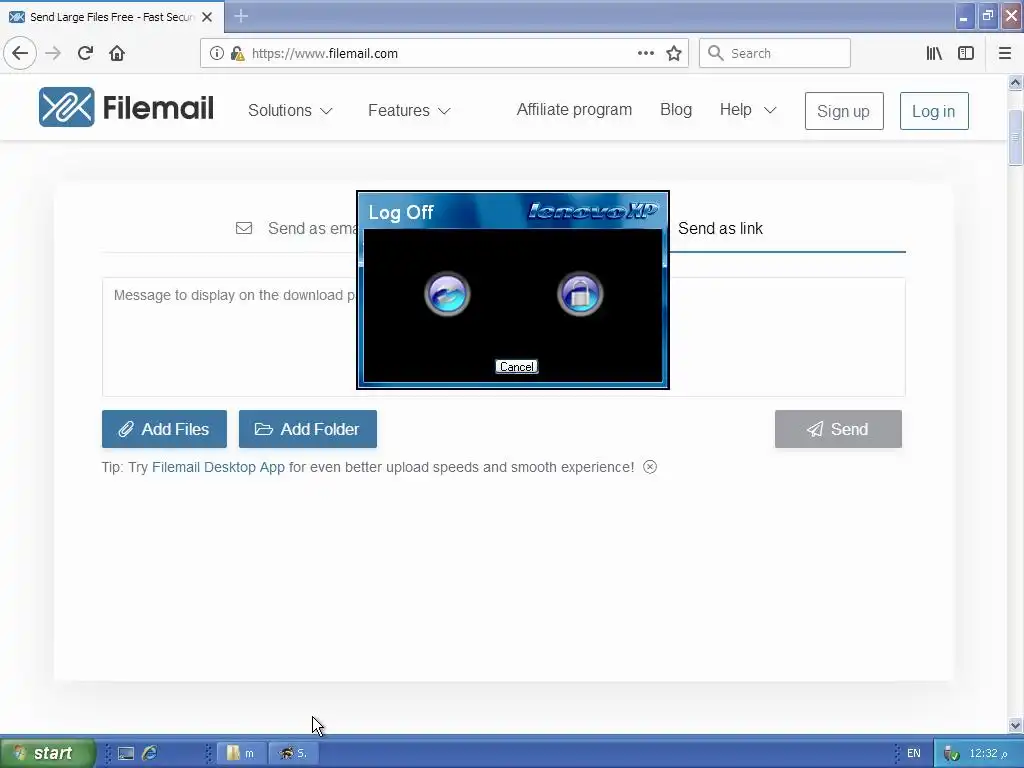
Task: Click the system tray security icon
Action: coord(952,754)
